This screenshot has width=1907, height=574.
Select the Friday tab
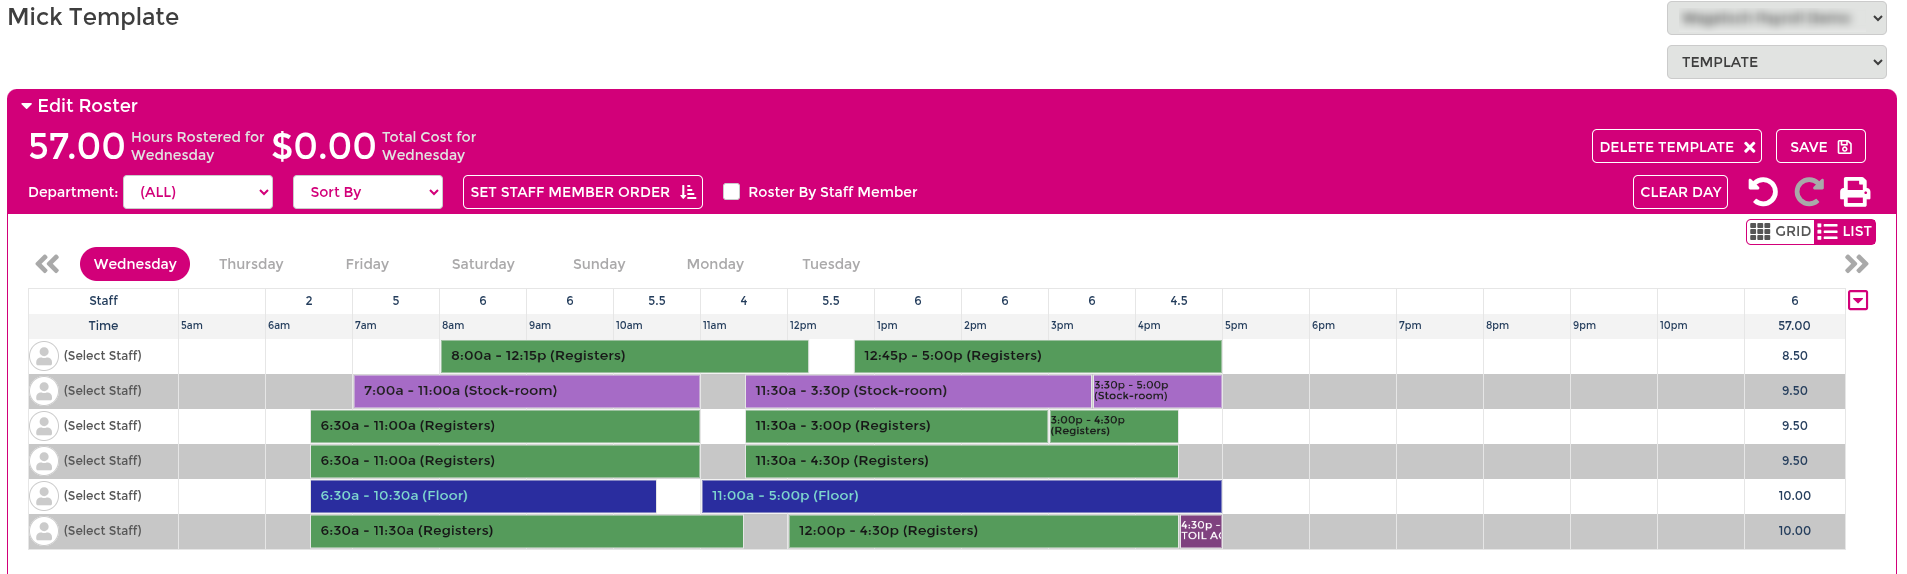[x=367, y=264]
